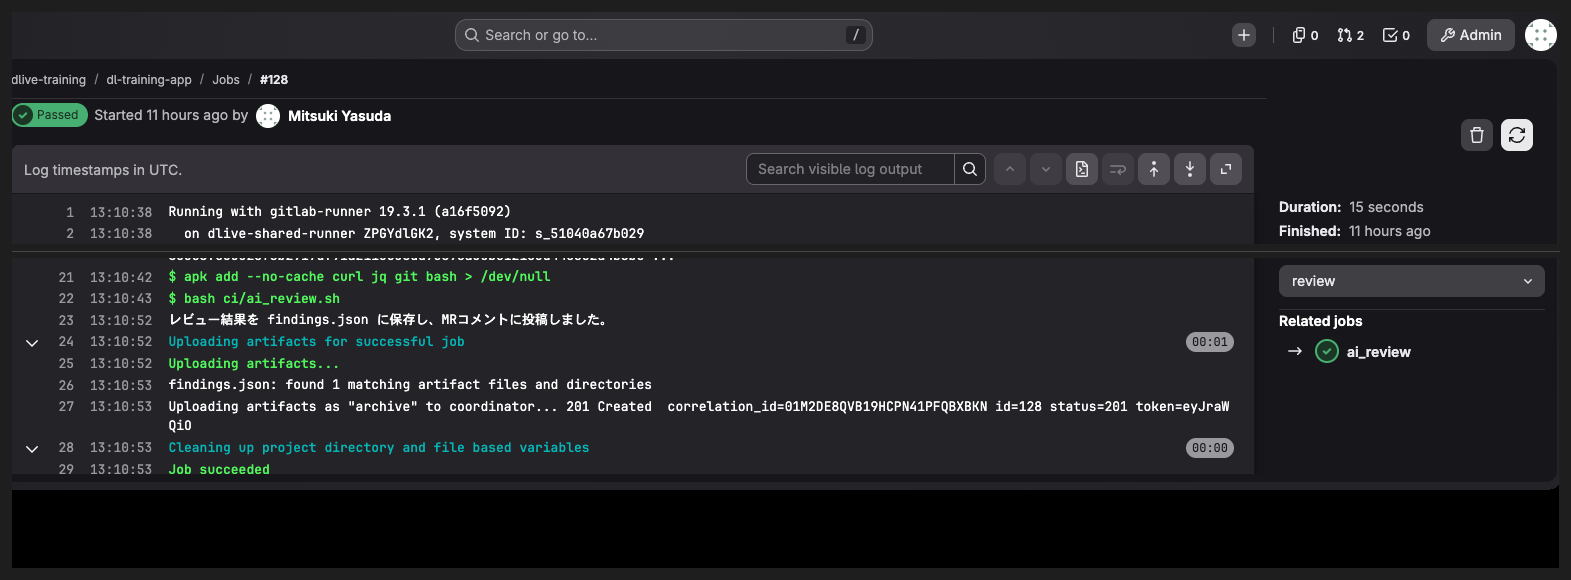Collapse the Uploading artifacts log section
This screenshot has height=580, width=1571.
[32, 342]
